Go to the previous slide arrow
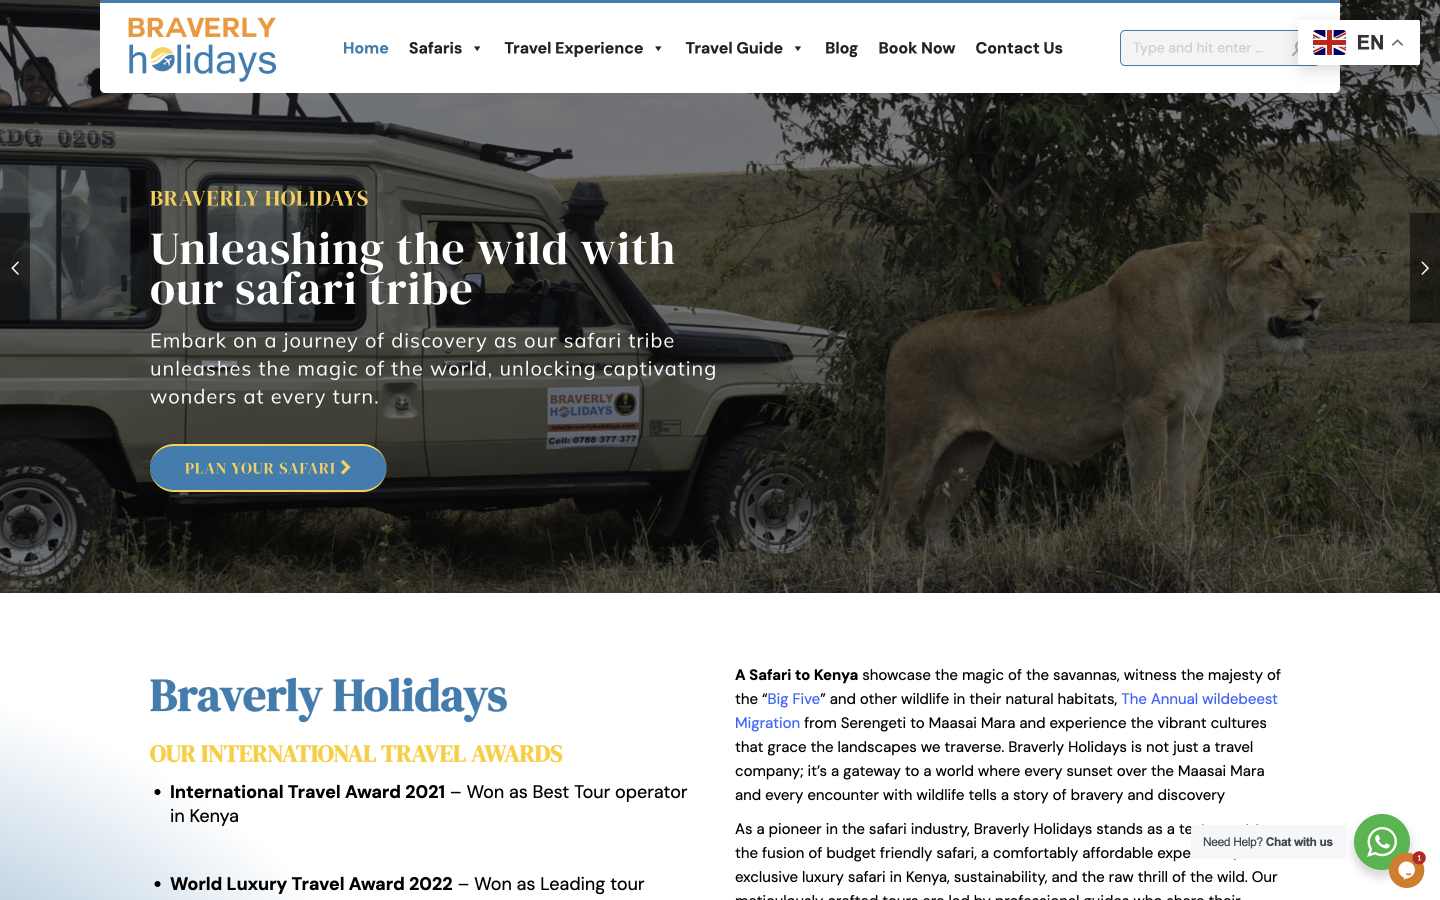The width and height of the screenshot is (1440, 900). [x=15, y=268]
